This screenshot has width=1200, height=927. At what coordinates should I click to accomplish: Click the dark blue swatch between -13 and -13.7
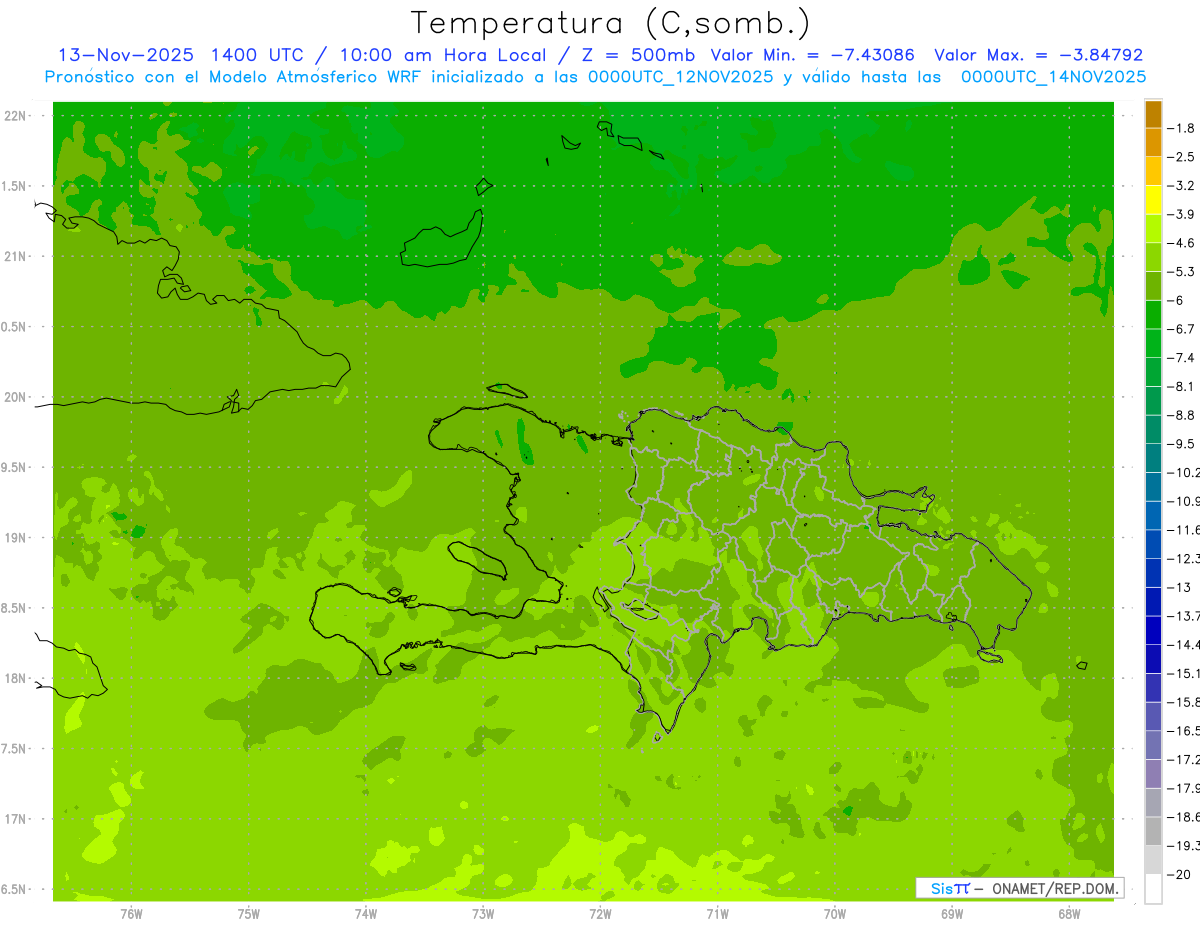pos(1153,602)
